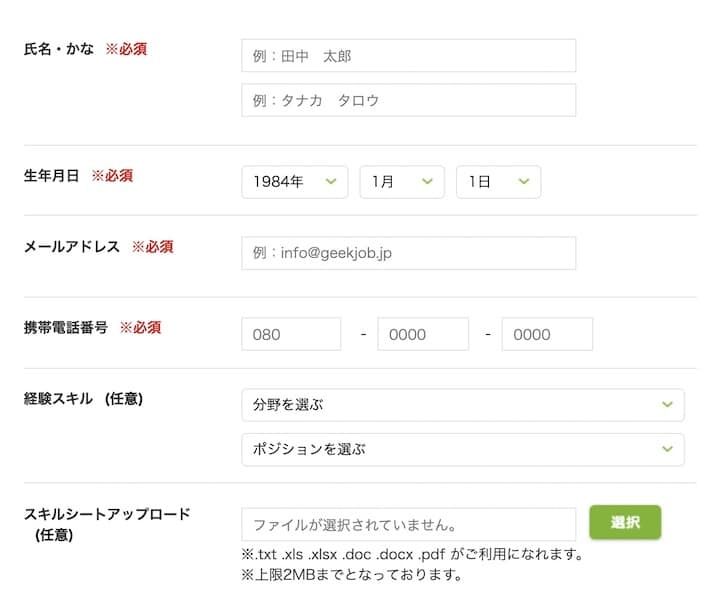This screenshot has height=598, width=720.
Task: Open the 1984年 birth year dropdown
Action: (x=294, y=182)
